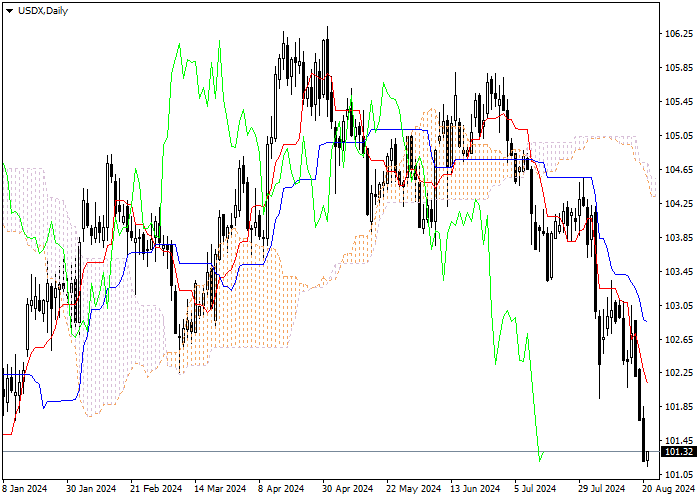Click the 102.25 price axis label

679,373
